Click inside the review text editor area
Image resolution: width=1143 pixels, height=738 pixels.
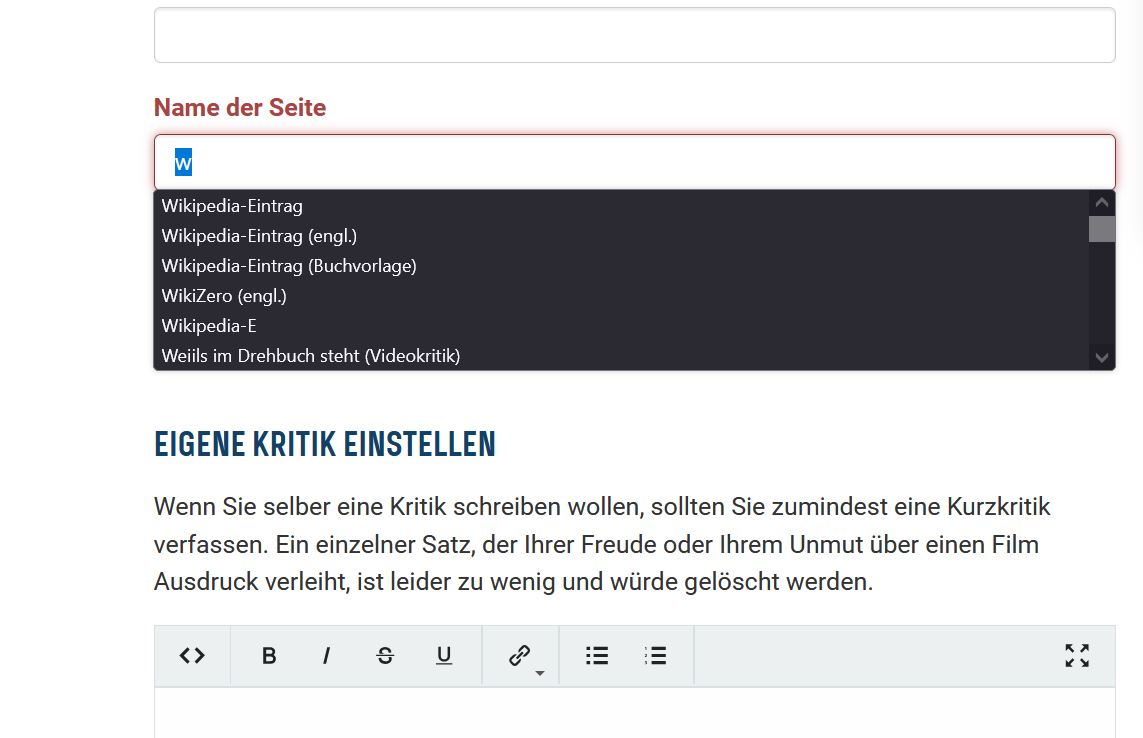pos(634,713)
